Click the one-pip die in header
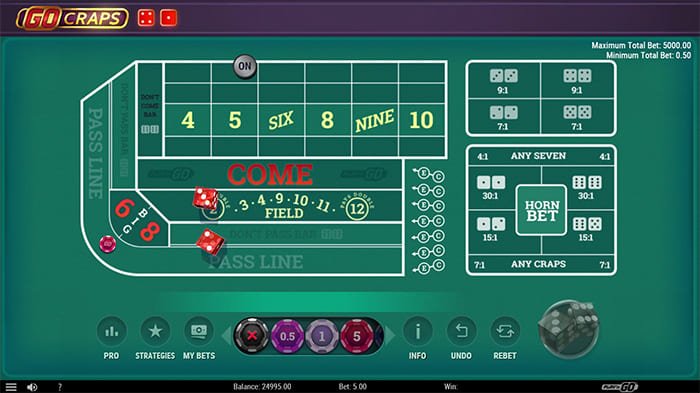 click(168, 18)
